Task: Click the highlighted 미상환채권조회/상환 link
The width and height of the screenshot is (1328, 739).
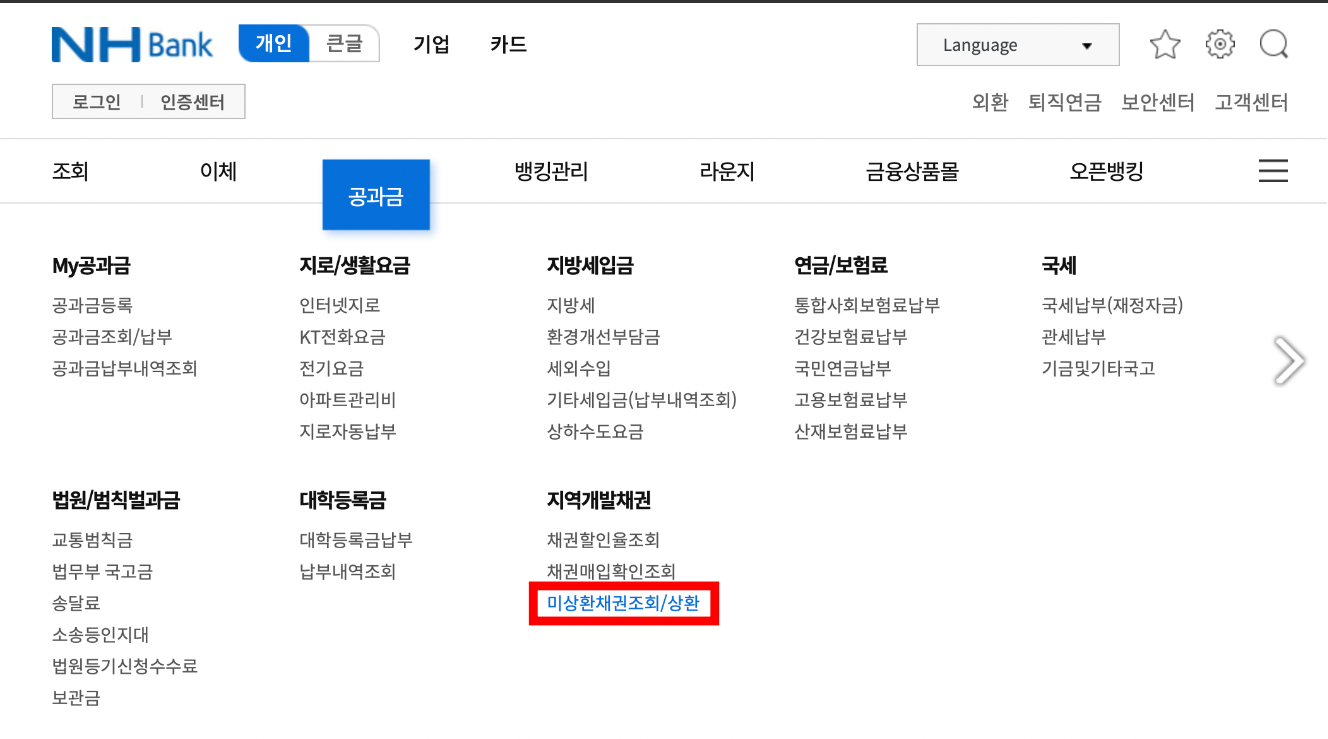Action: coord(623,603)
